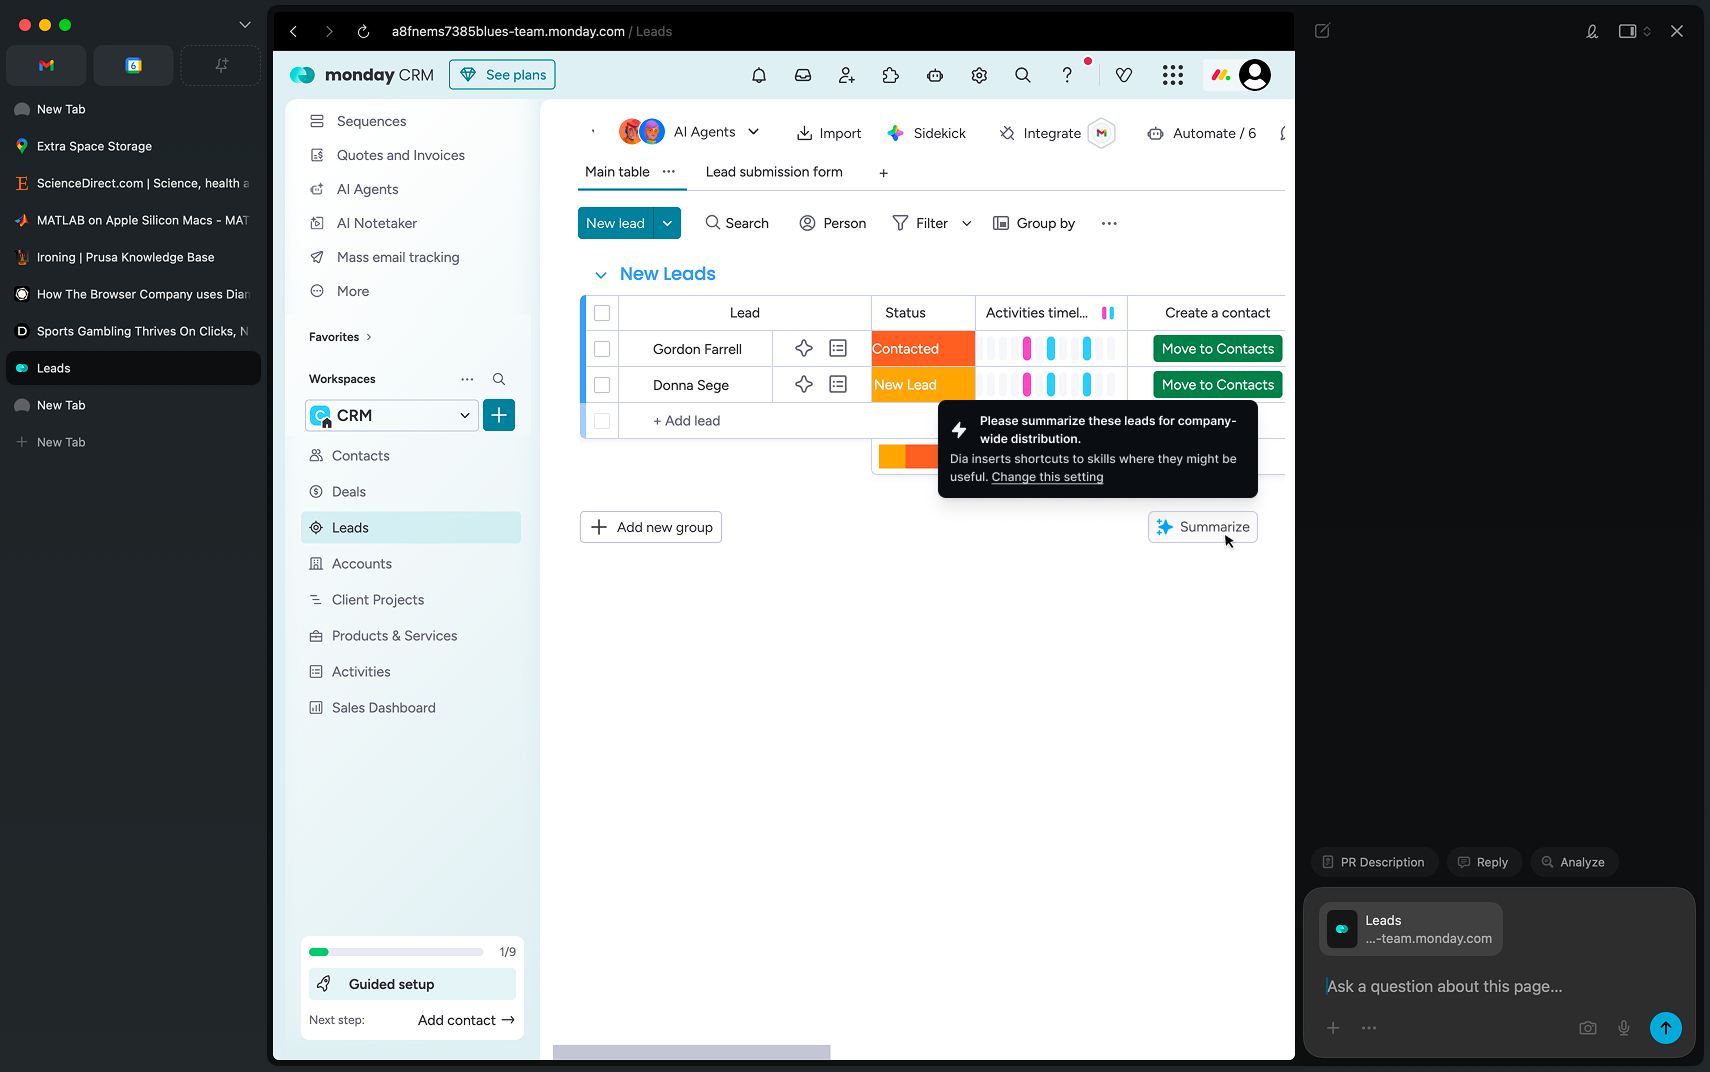The width and height of the screenshot is (1710, 1072).
Task: Click the Guided setup progress bar
Action: coord(396,952)
